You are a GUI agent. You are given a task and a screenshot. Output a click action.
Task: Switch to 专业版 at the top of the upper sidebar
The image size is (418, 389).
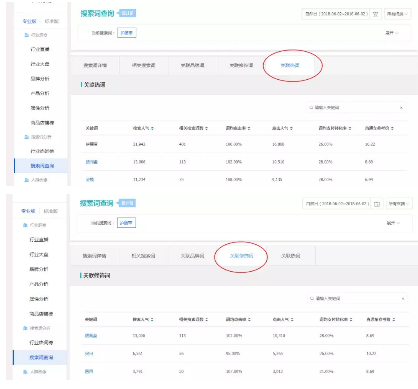tap(29, 21)
